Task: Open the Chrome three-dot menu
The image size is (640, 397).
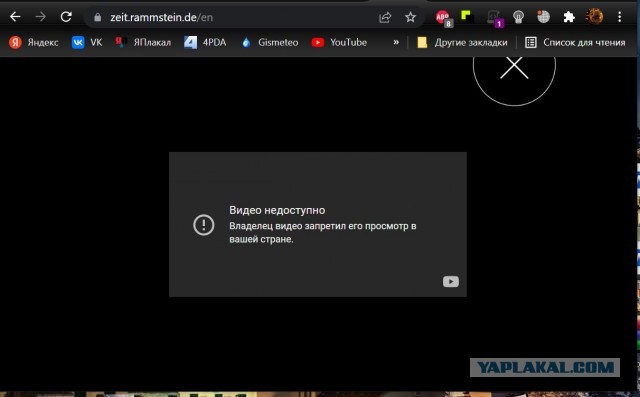Action: (620, 17)
